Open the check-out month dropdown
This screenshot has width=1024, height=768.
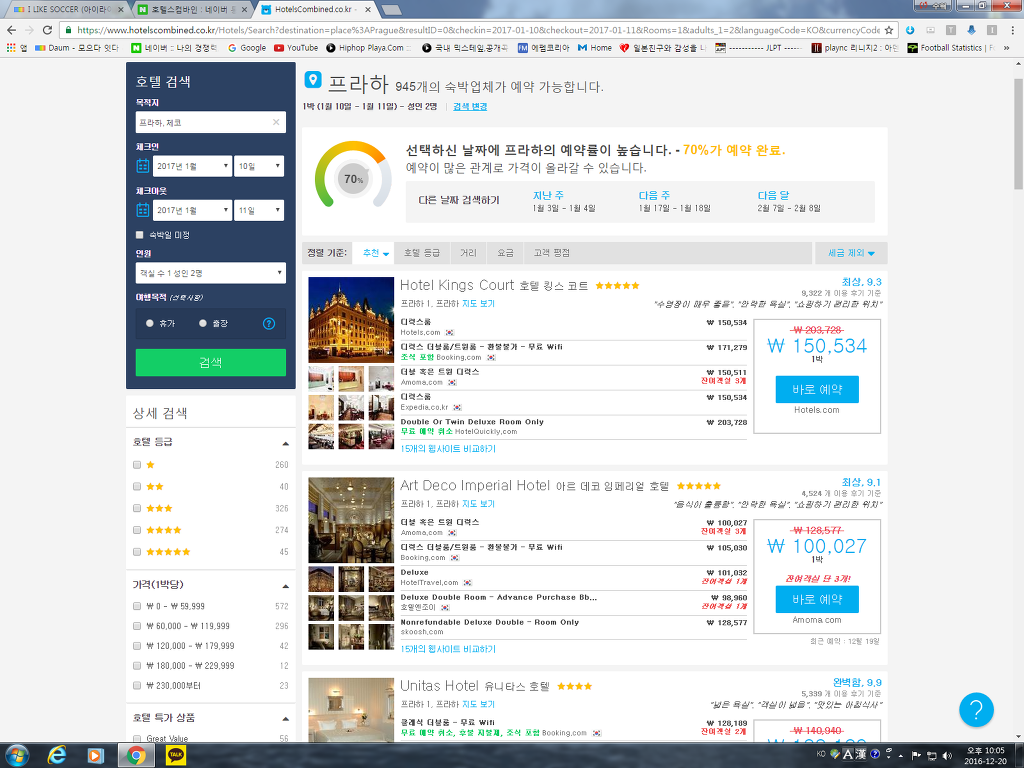193,210
